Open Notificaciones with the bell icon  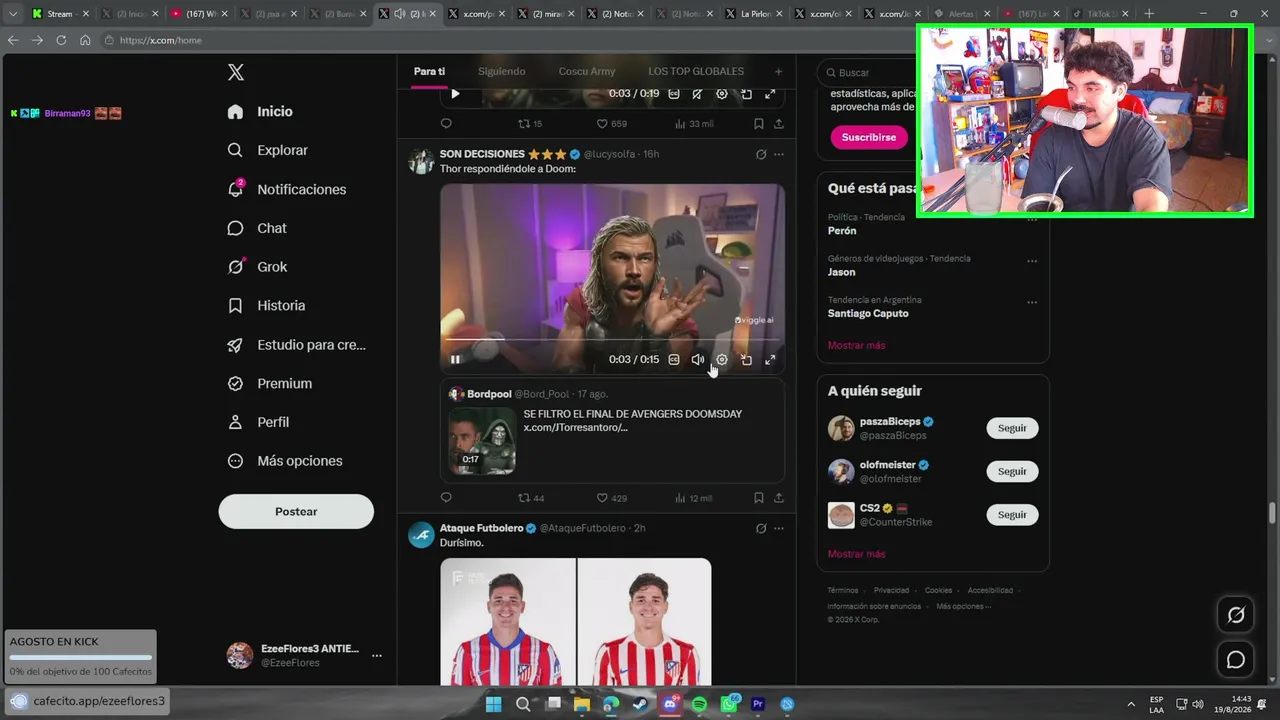pyautogui.click(x=287, y=189)
